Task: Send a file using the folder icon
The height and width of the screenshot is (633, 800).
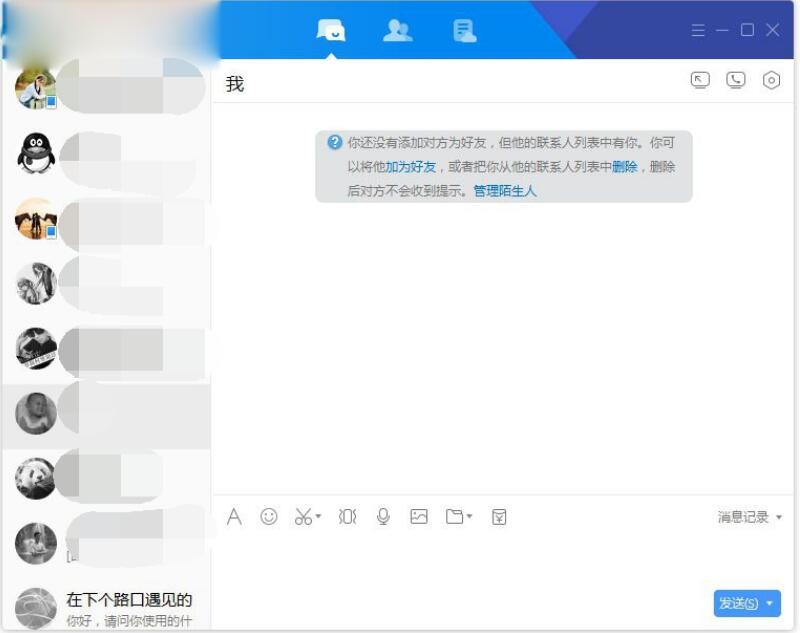Action: (x=452, y=517)
